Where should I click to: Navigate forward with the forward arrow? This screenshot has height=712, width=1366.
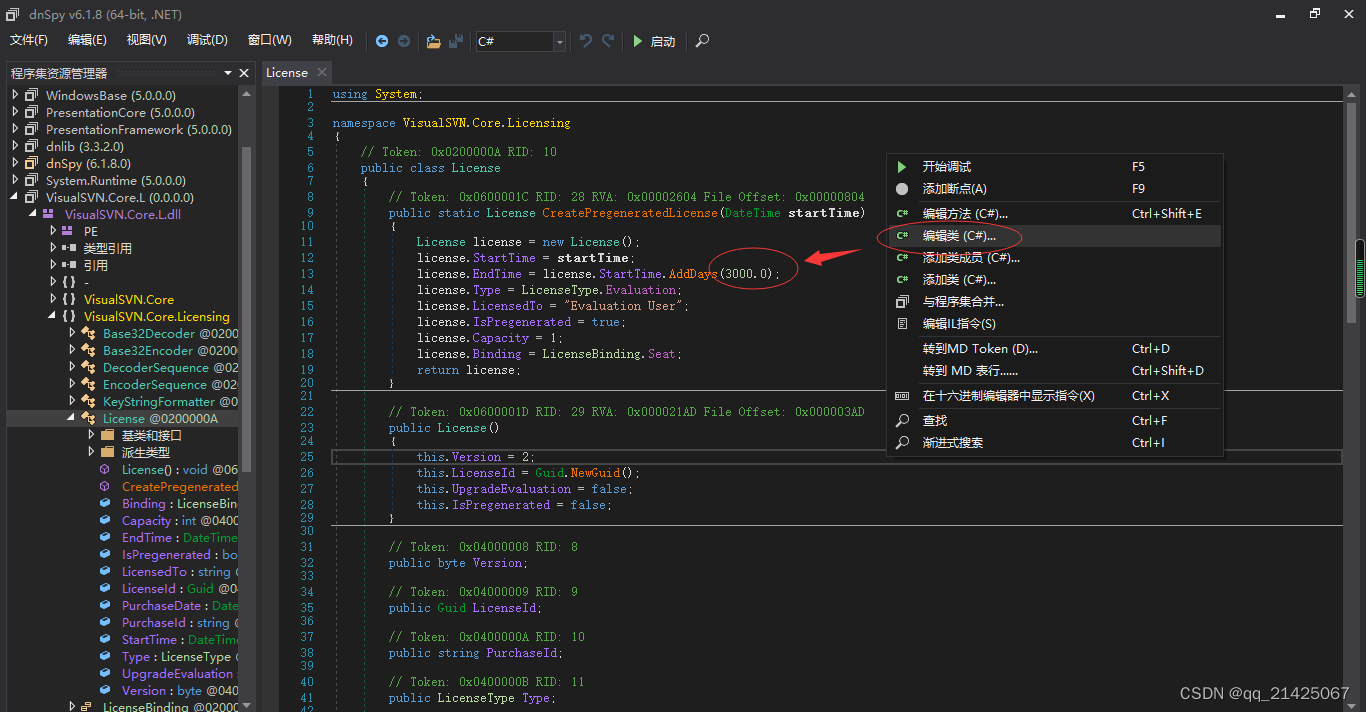point(404,41)
